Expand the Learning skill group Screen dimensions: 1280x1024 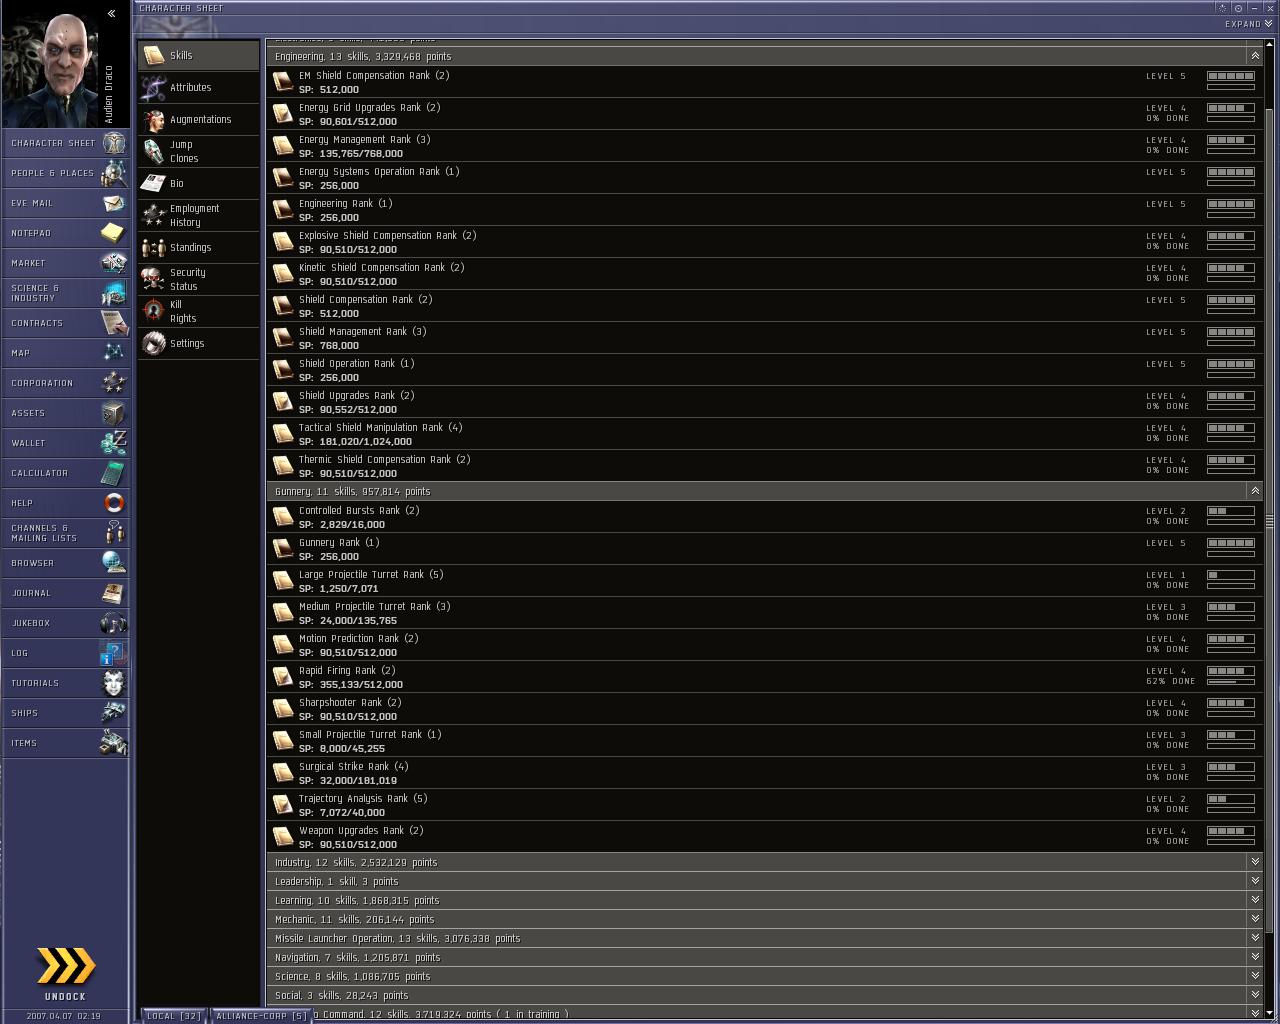click(1255, 900)
